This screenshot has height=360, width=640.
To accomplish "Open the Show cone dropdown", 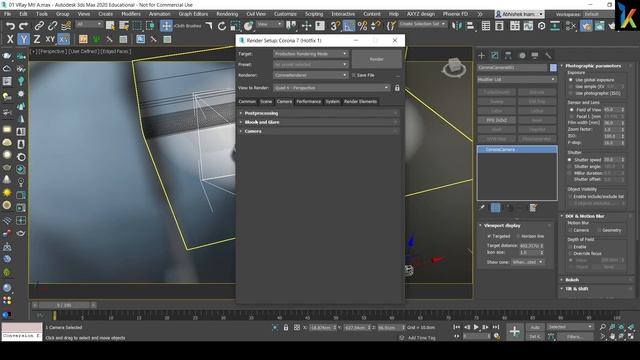I will (x=528, y=262).
